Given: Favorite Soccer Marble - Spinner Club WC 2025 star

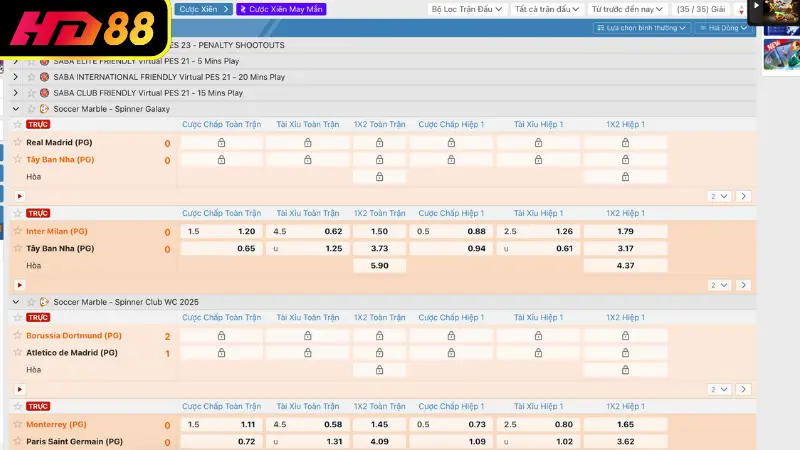Looking at the screenshot, I should point(31,302).
